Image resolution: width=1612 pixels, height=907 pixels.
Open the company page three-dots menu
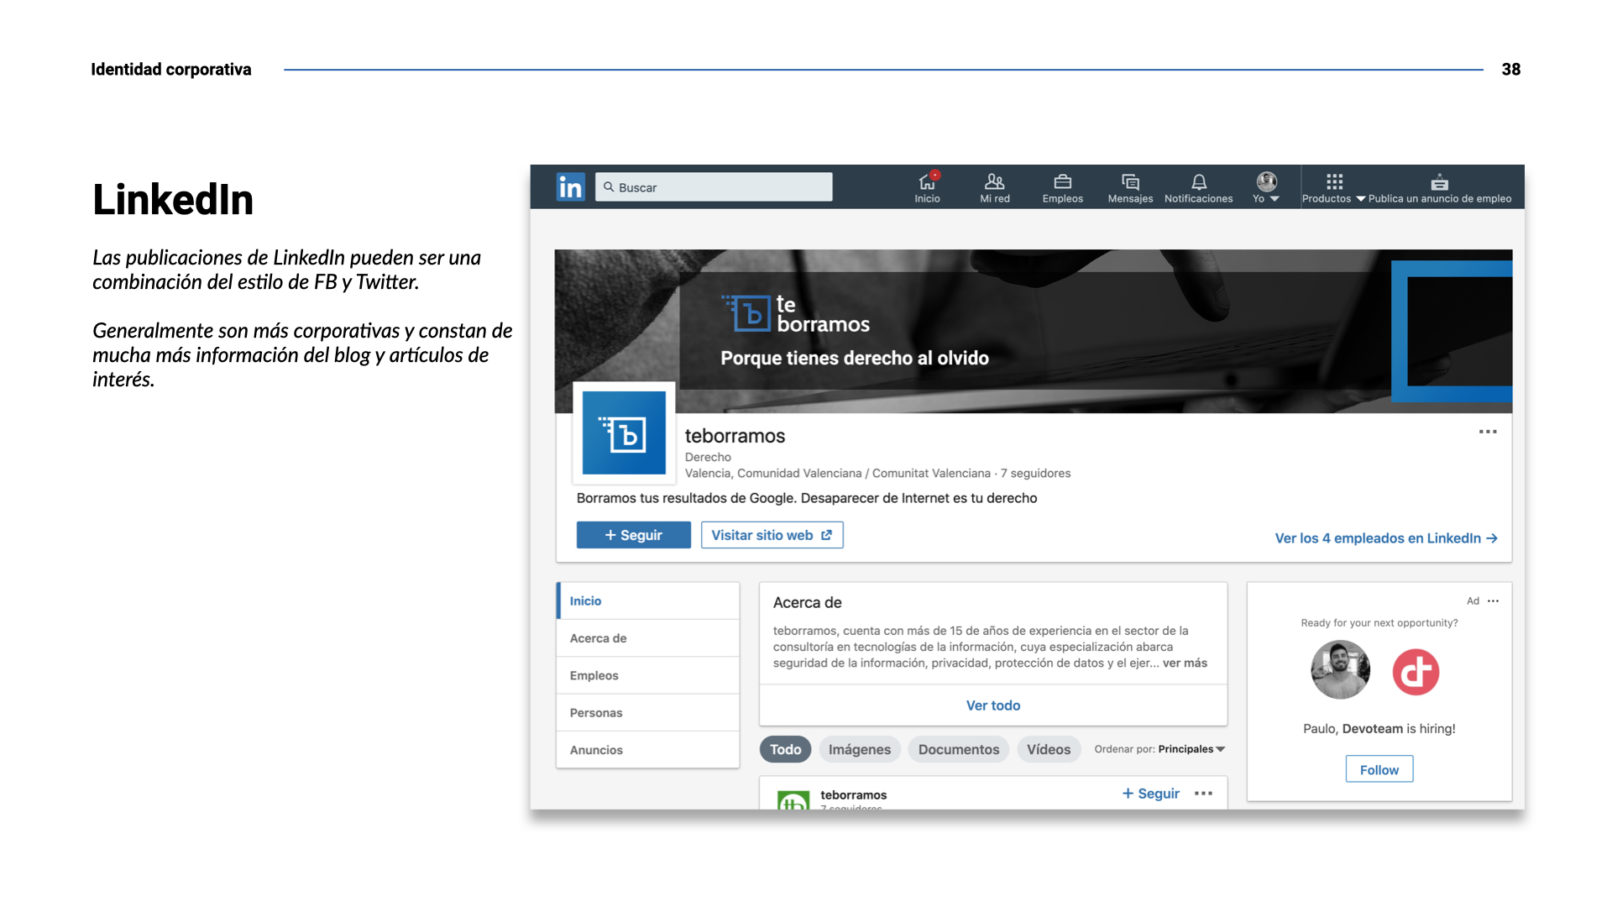(x=1488, y=432)
